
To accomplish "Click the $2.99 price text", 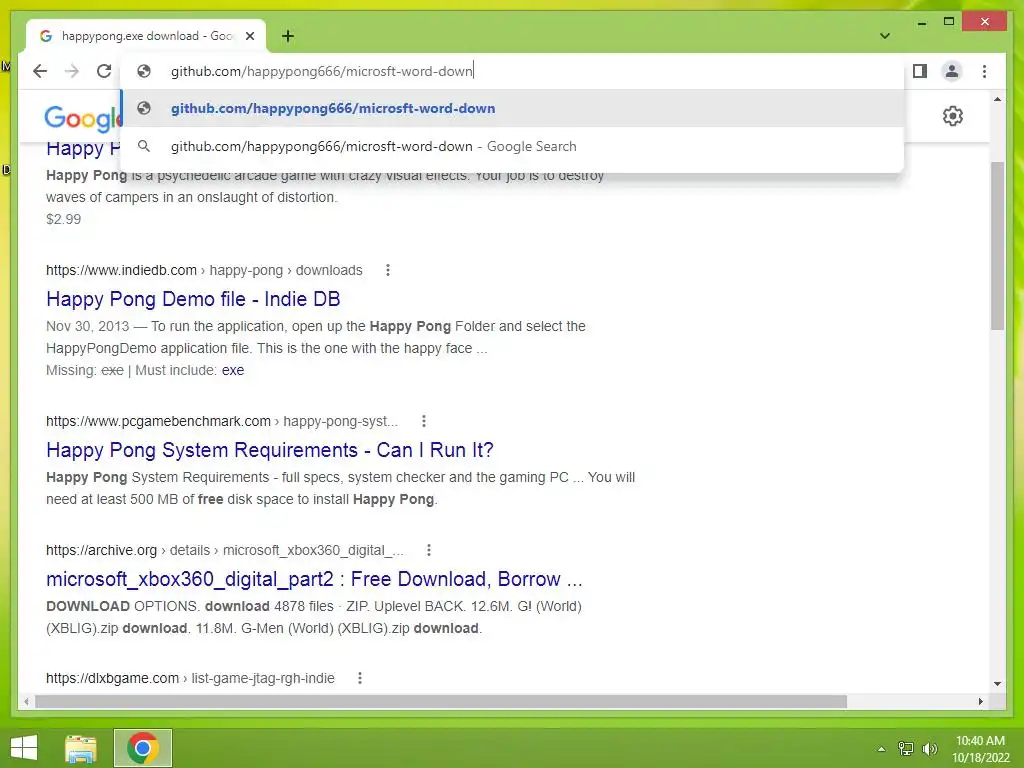I will point(63,219).
